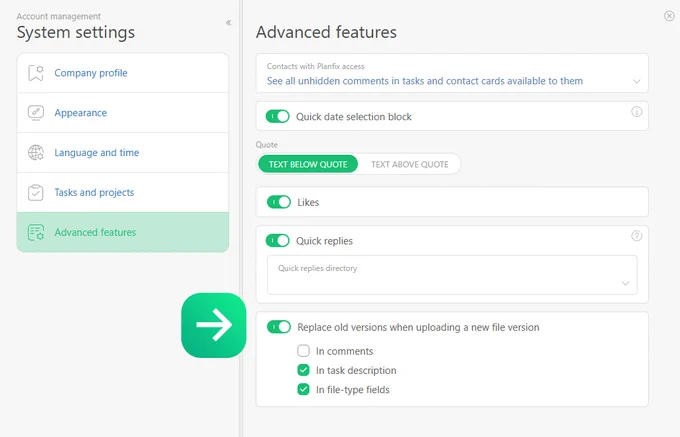The height and width of the screenshot is (437, 680).
Task: Select the Advanced features section
Action: [123, 232]
